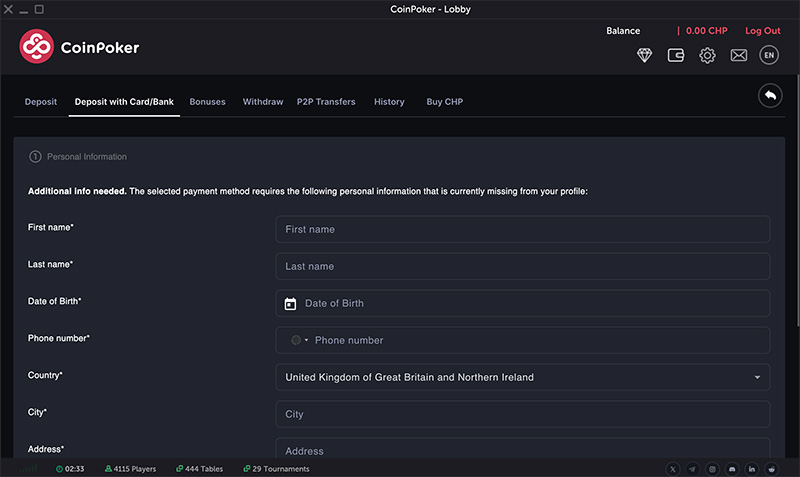Click the calendar icon in Date of Birth

[x=291, y=304]
